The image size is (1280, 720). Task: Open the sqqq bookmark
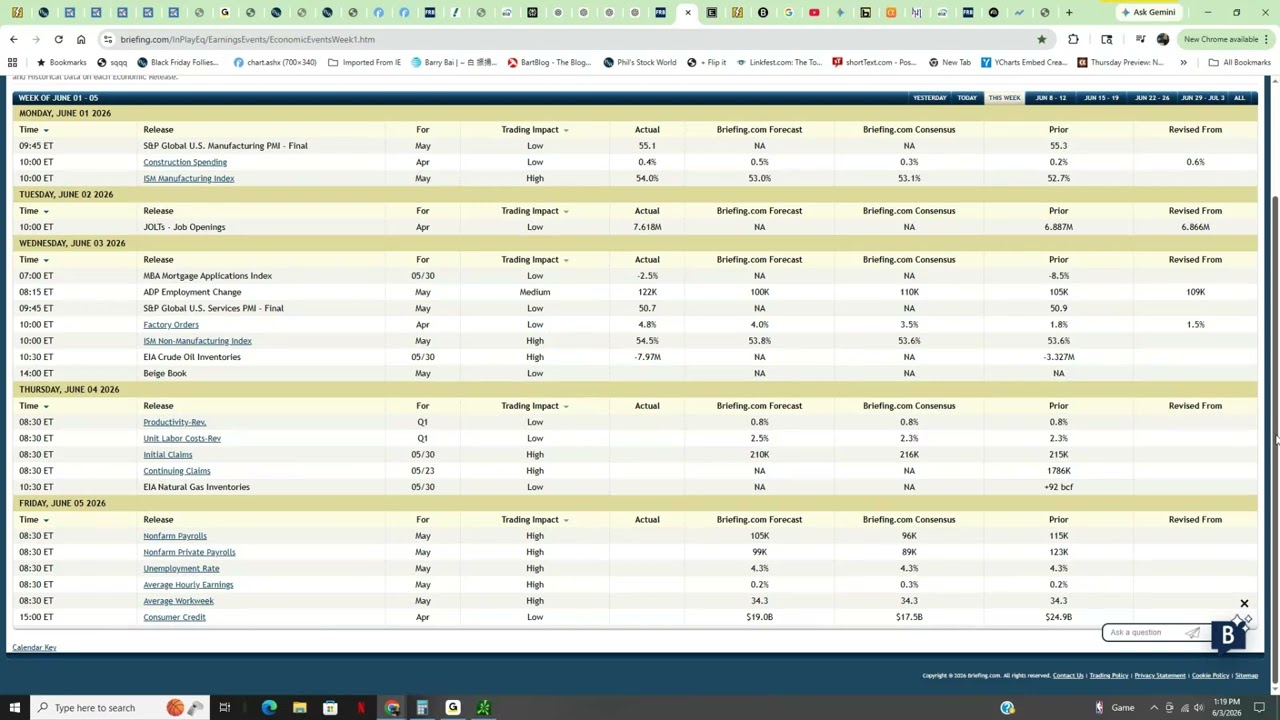point(112,62)
